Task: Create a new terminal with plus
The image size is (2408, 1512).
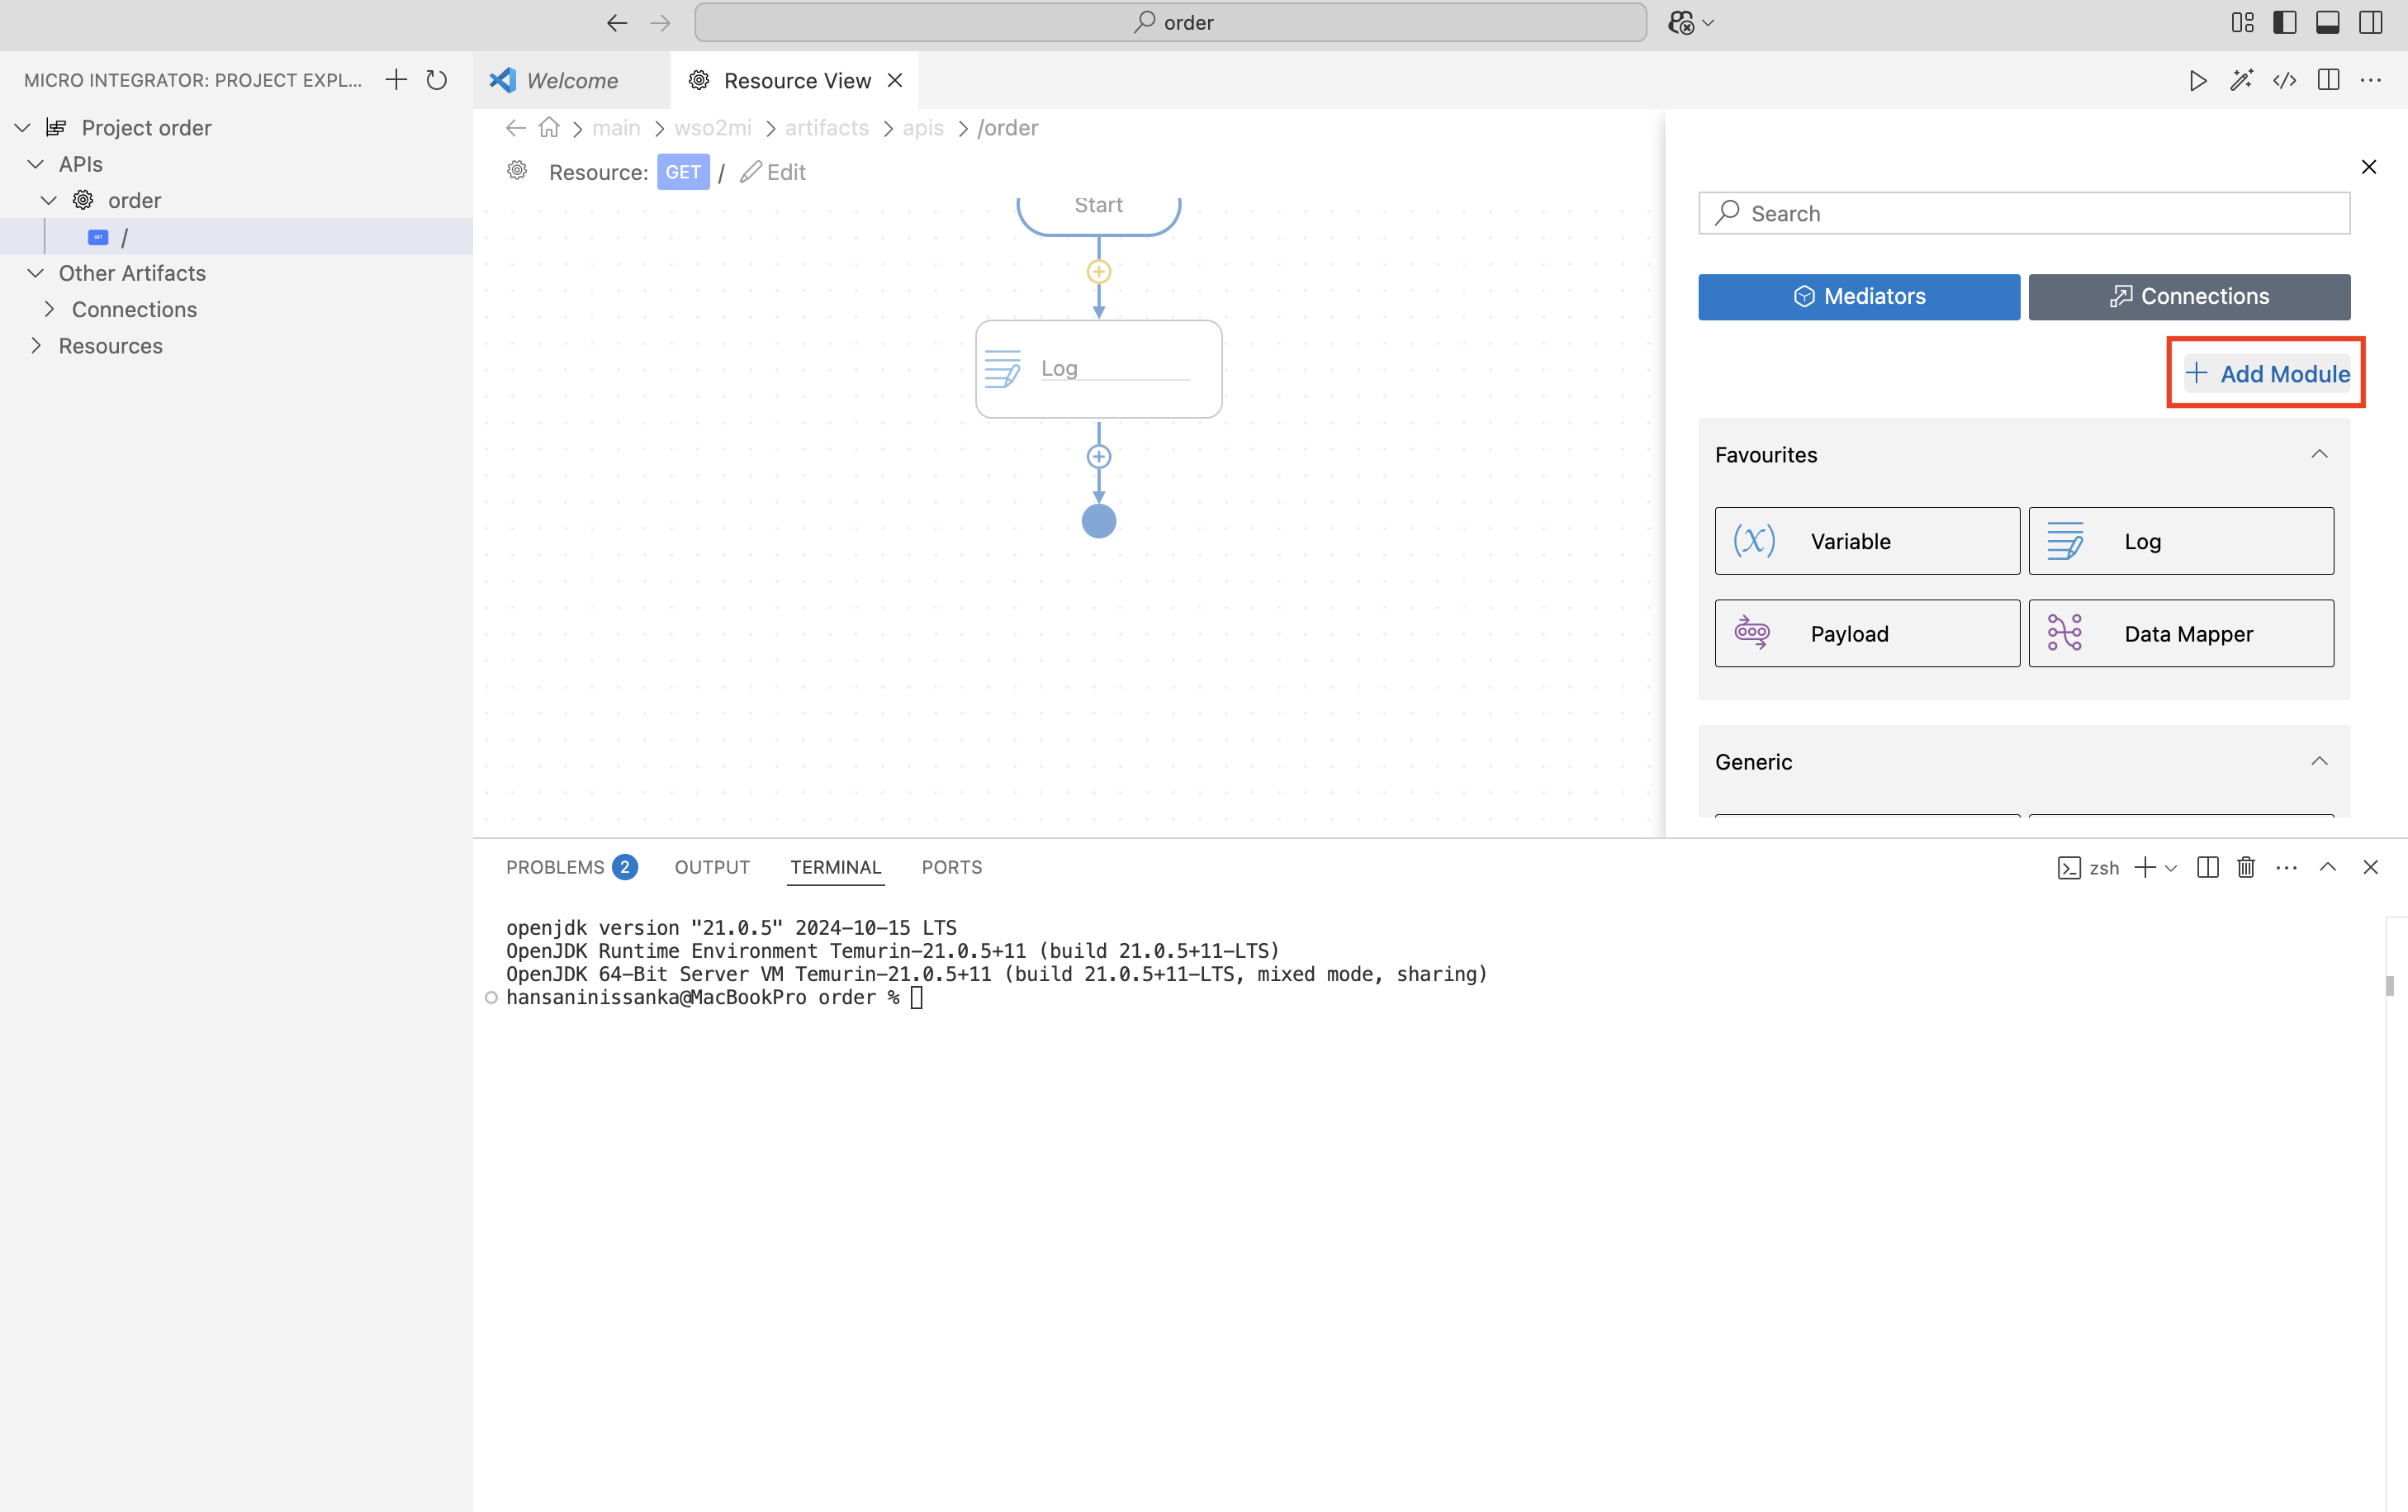Action: click(x=2144, y=868)
